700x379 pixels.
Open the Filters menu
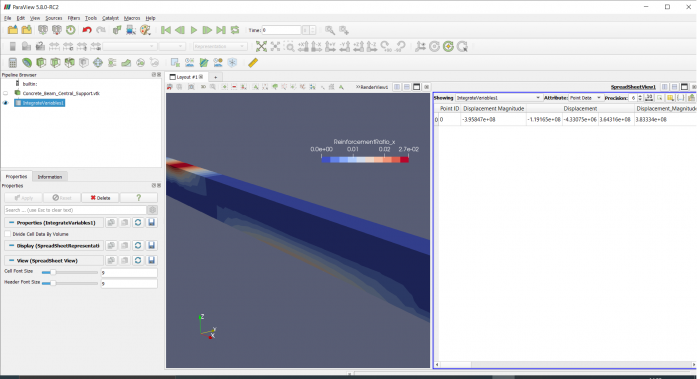point(74,18)
